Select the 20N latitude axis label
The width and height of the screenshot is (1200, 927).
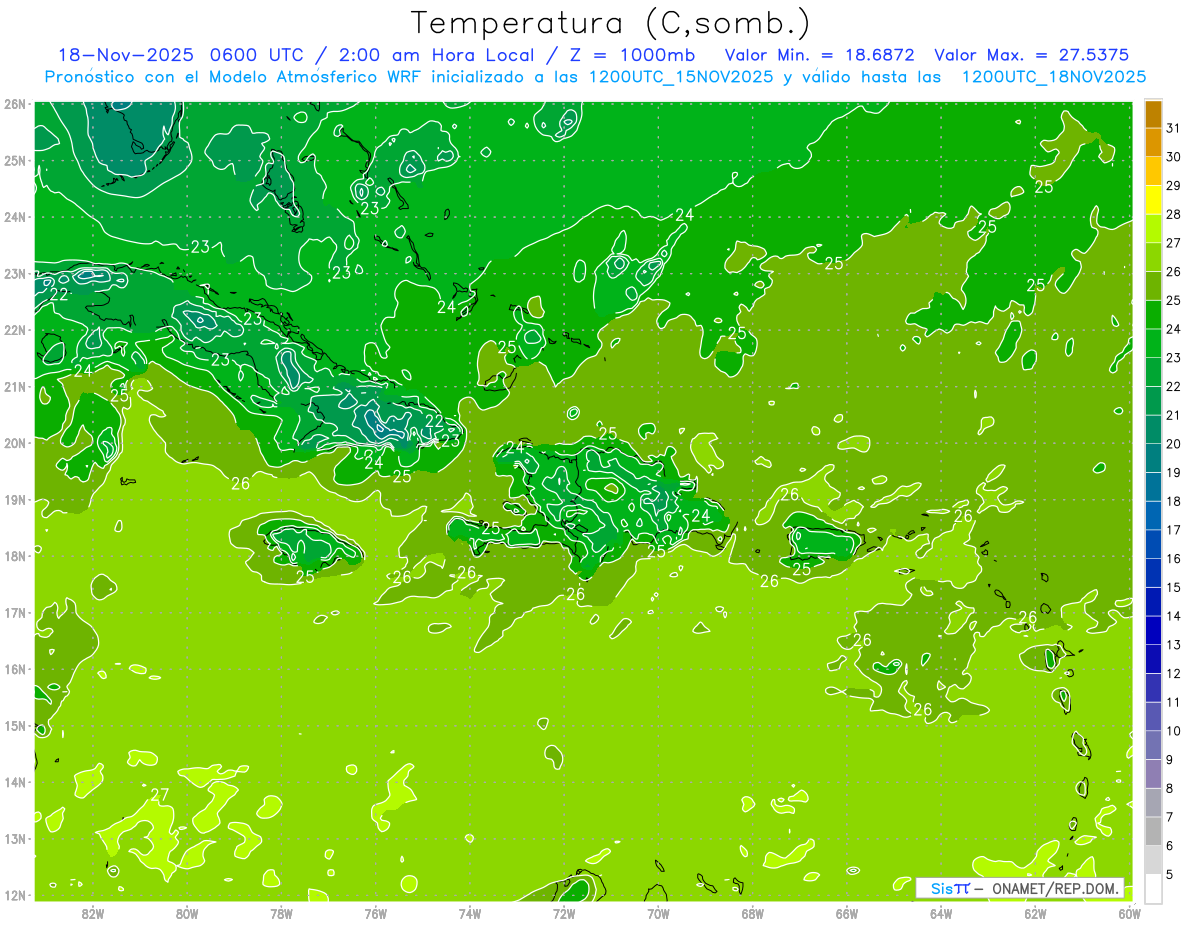click(x=14, y=443)
